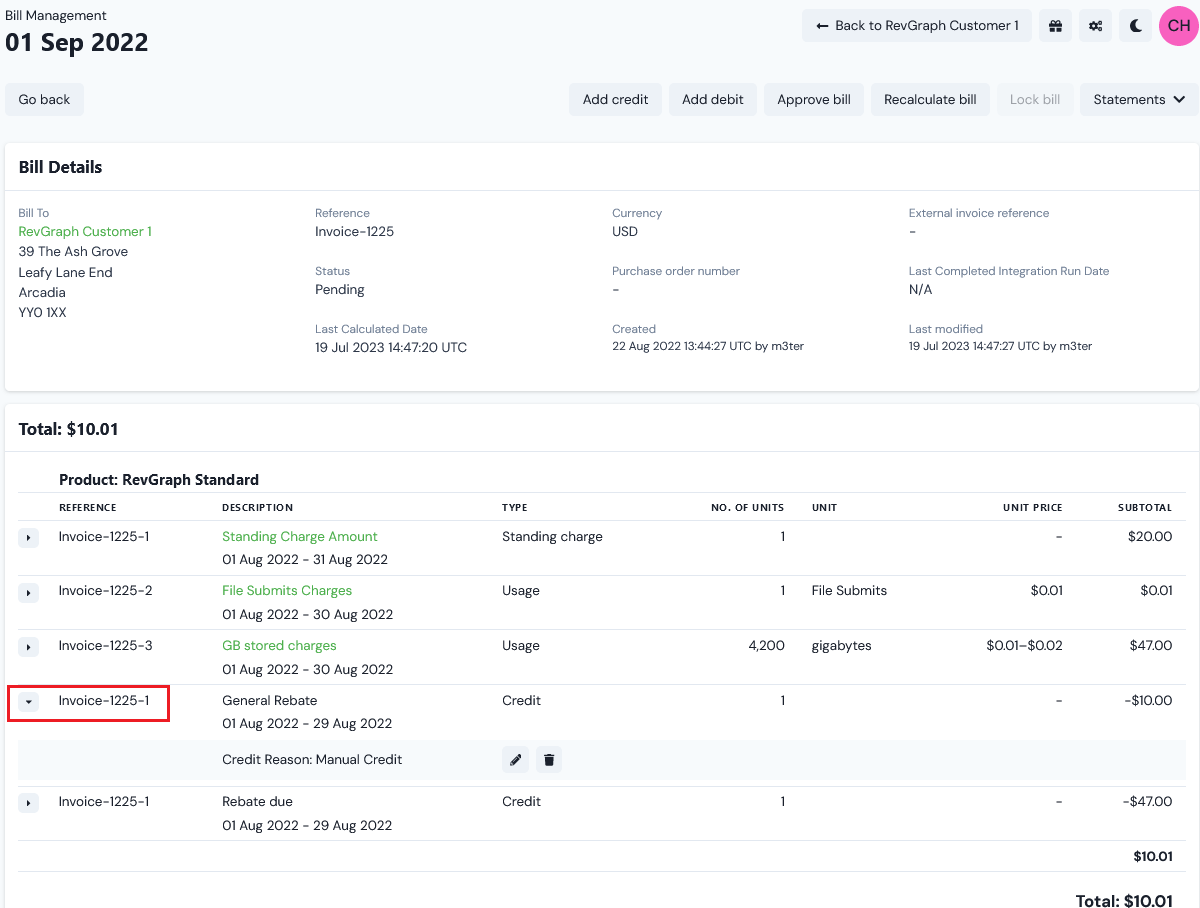Go back to RevGraph Customer 1
Viewport: 1200px width, 908px height.
pyautogui.click(x=917, y=26)
